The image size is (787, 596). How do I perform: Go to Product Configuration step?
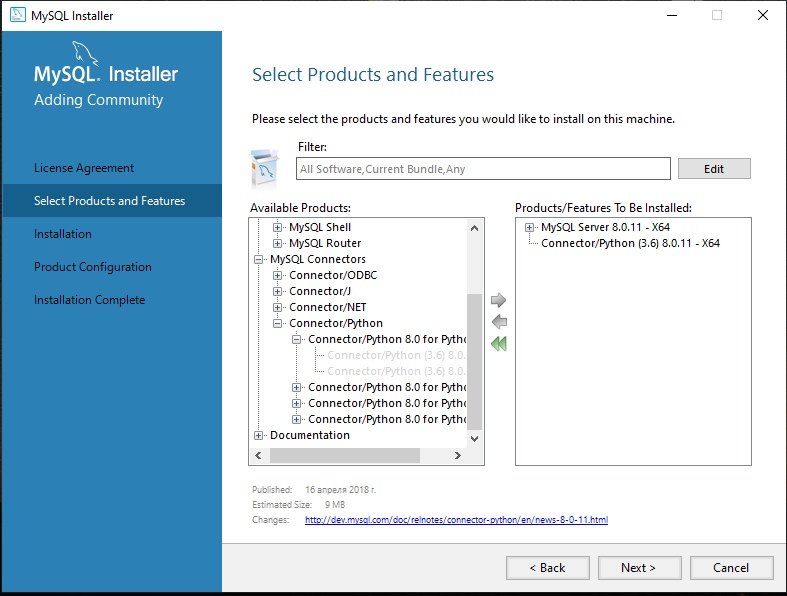[x=93, y=267]
